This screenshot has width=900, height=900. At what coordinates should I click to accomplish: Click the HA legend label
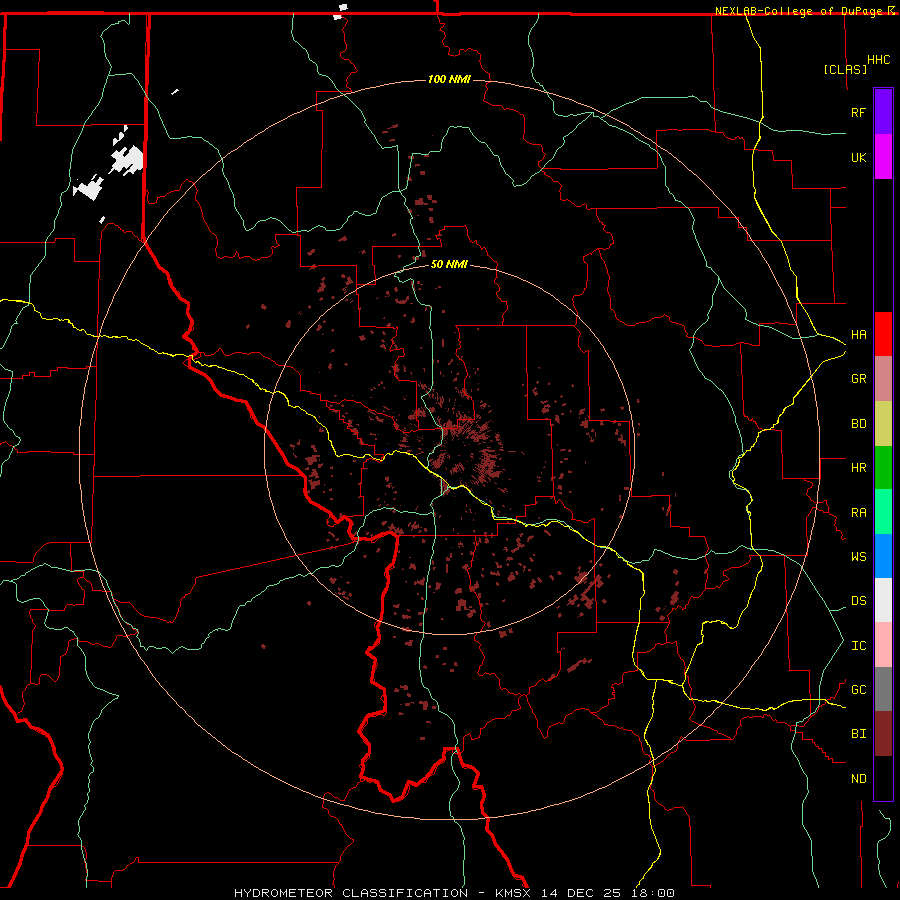(x=858, y=334)
